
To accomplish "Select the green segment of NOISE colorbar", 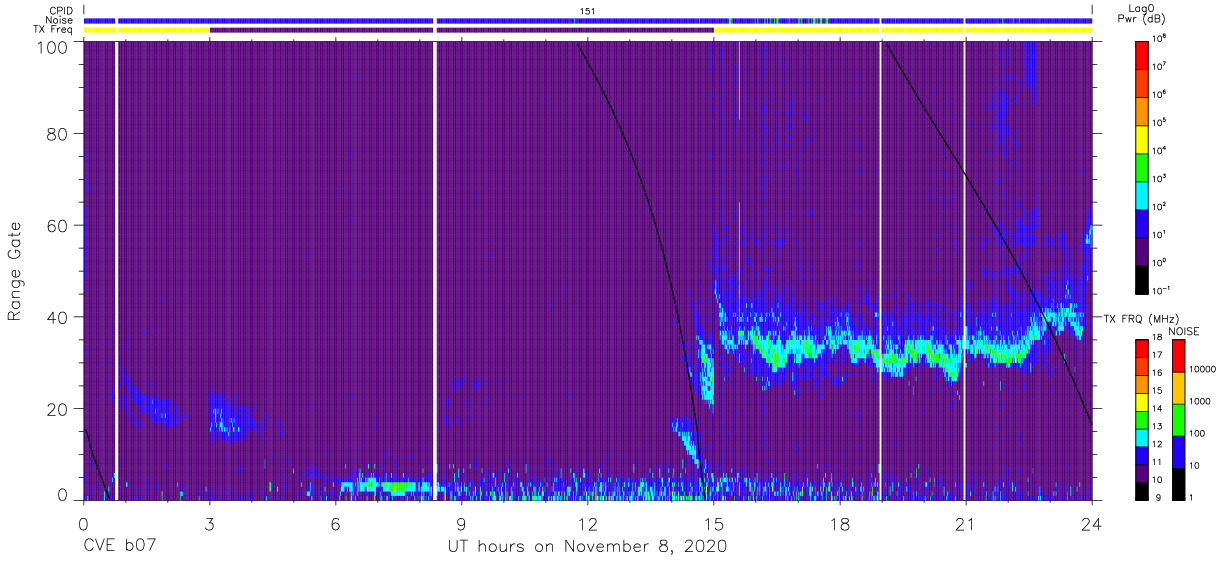I will tap(1178, 420).
